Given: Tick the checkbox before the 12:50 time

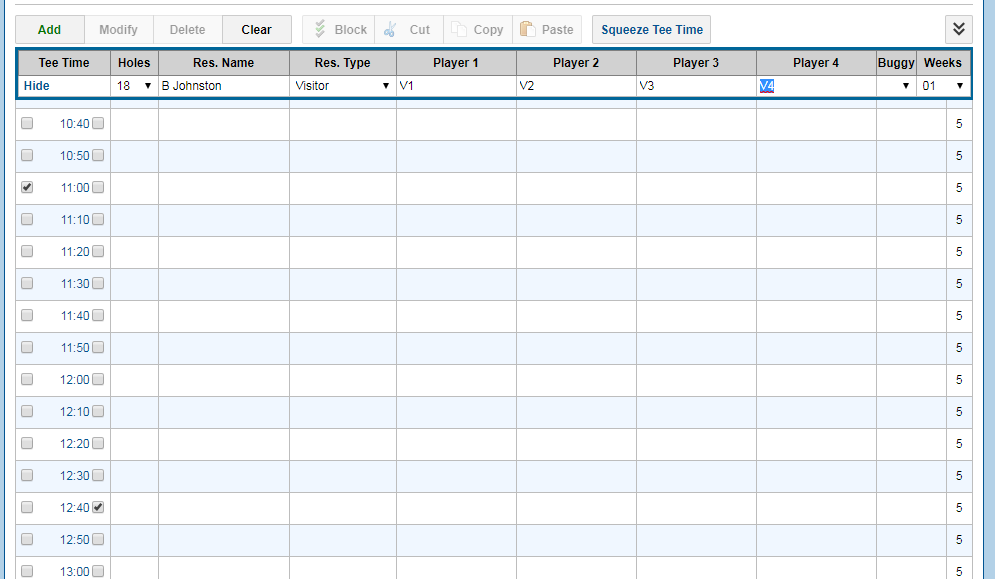Looking at the screenshot, I should coord(27,539).
